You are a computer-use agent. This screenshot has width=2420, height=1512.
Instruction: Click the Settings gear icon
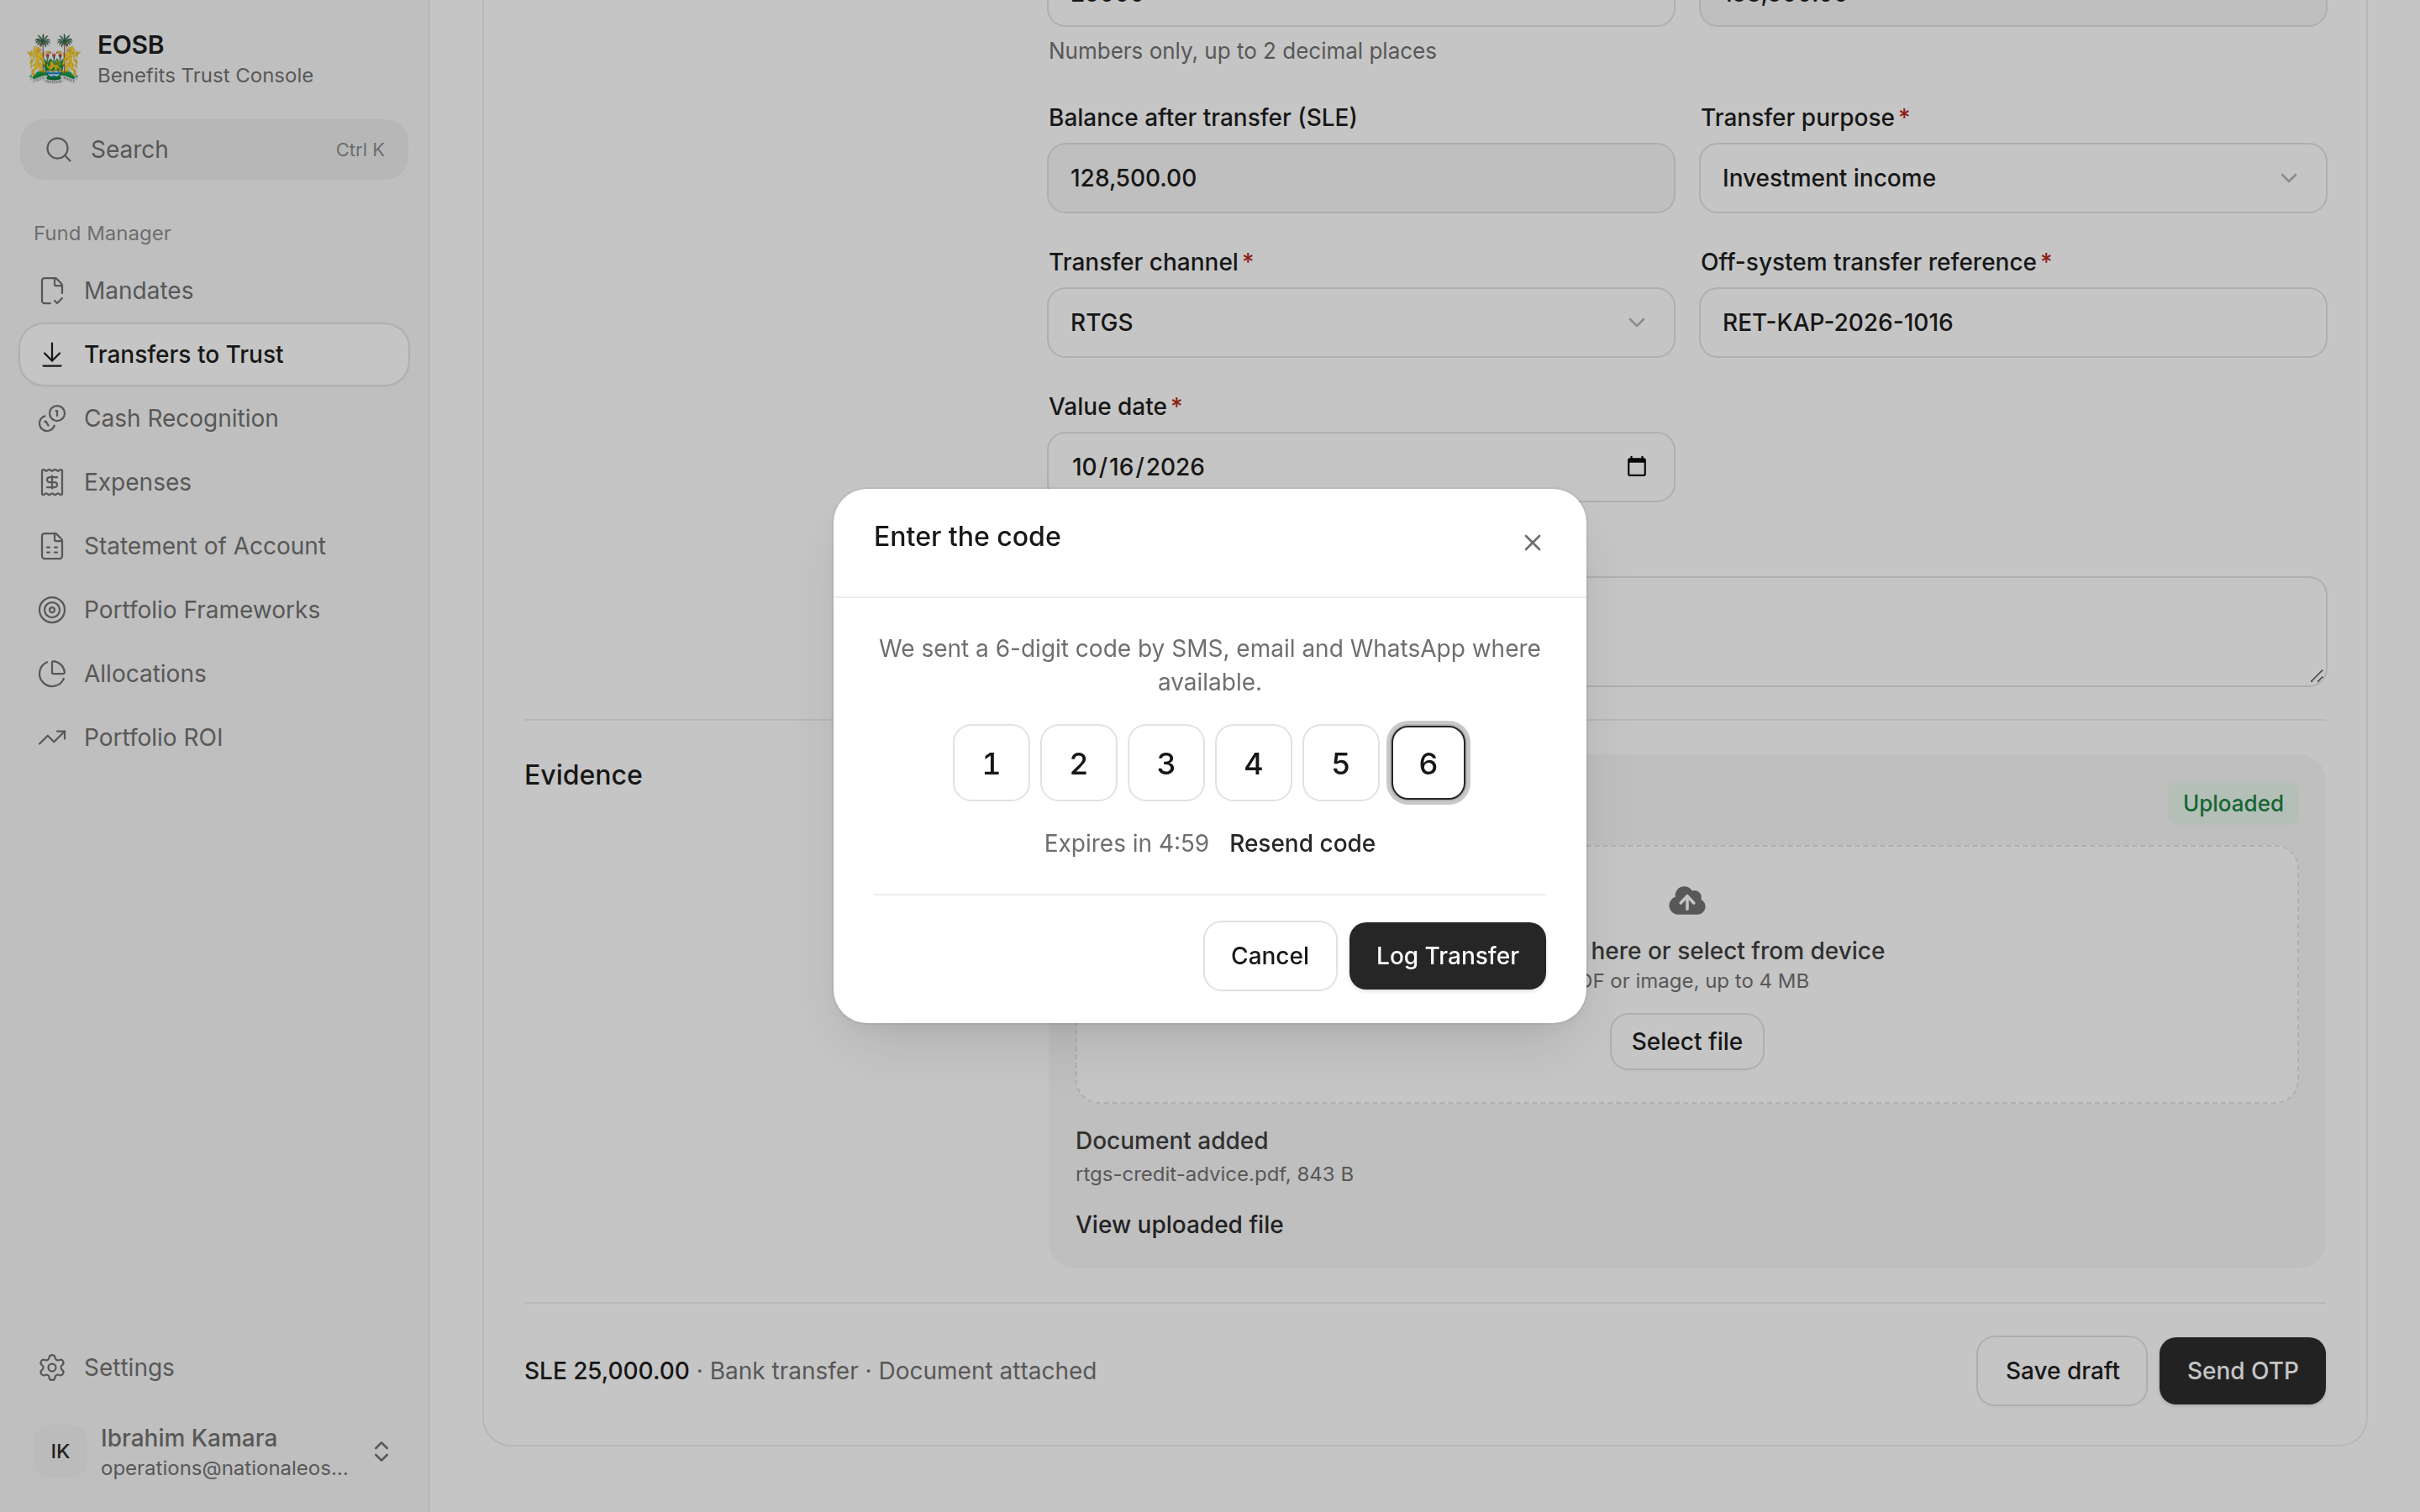(x=52, y=1368)
